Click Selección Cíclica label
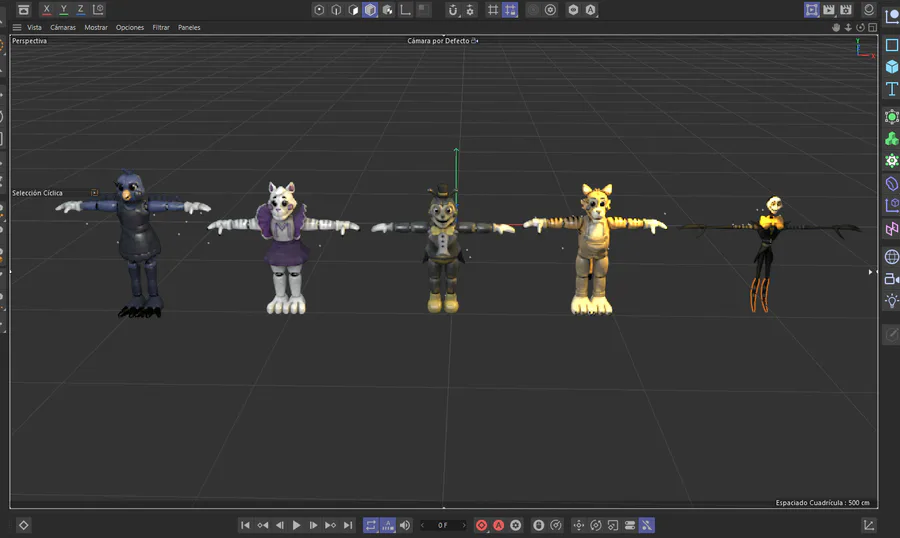The width and height of the screenshot is (900, 538). point(37,193)
